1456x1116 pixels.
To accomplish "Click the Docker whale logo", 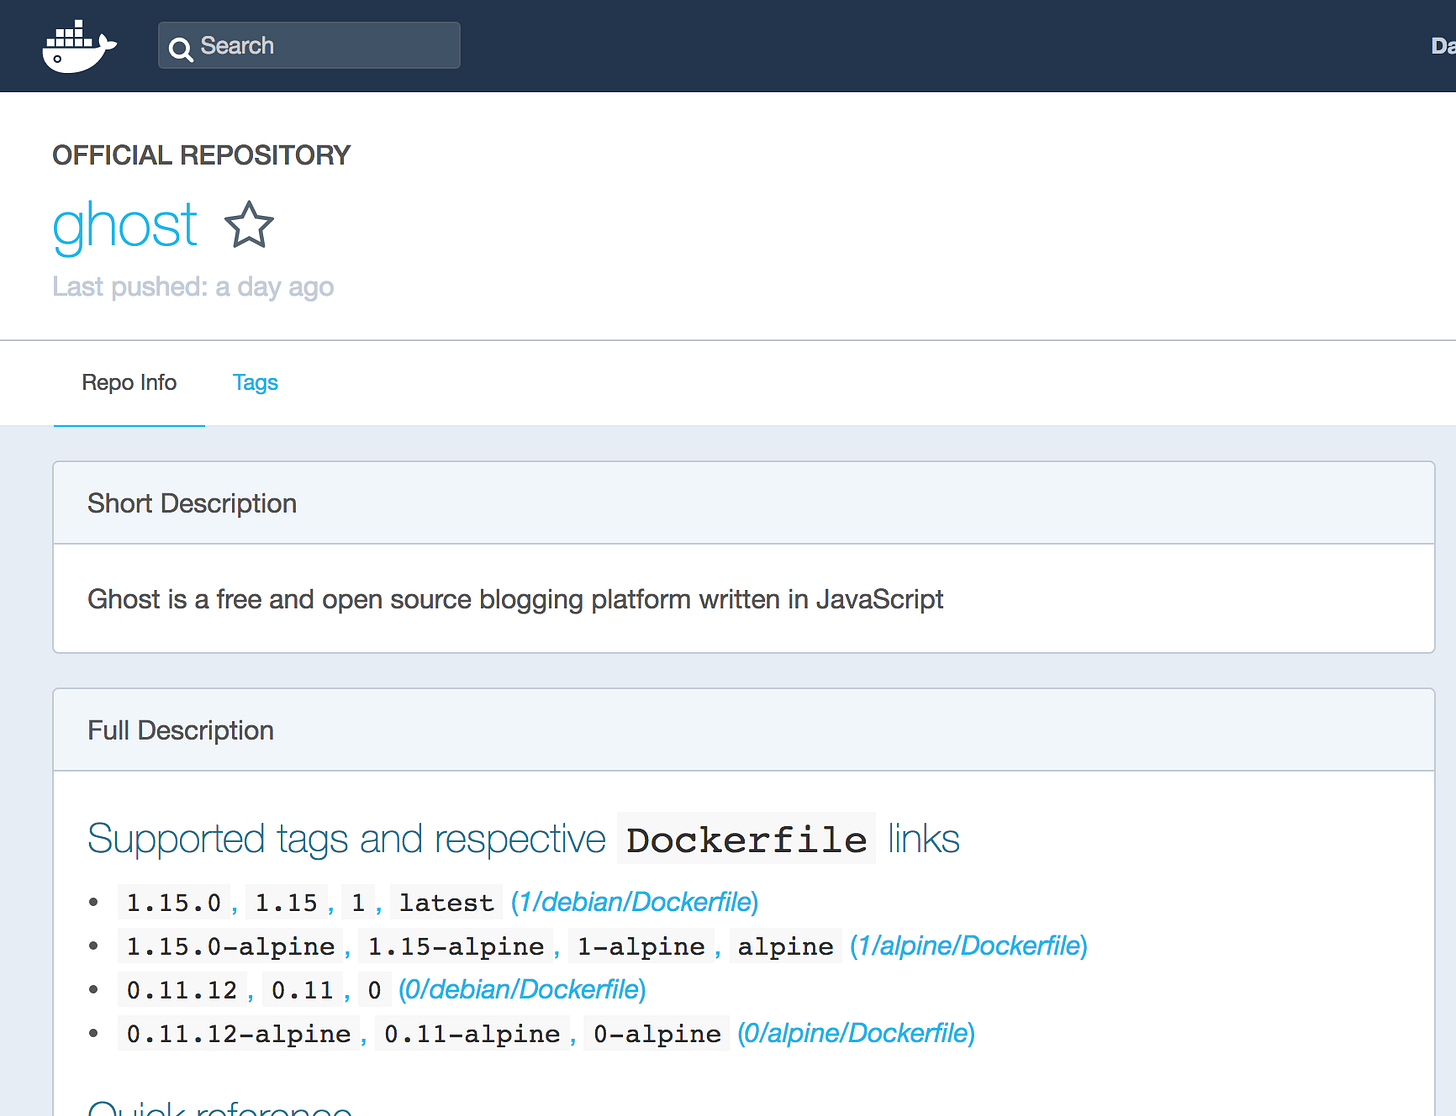I will click(x=79, y=46).
